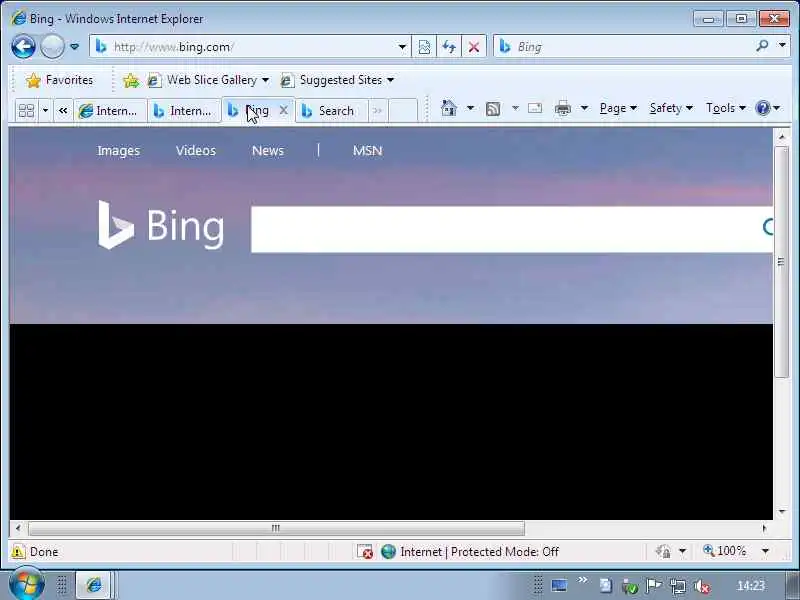Open the tab list dropdown arrow
This screenshot has height=600, width=800.
coord(45,110)
